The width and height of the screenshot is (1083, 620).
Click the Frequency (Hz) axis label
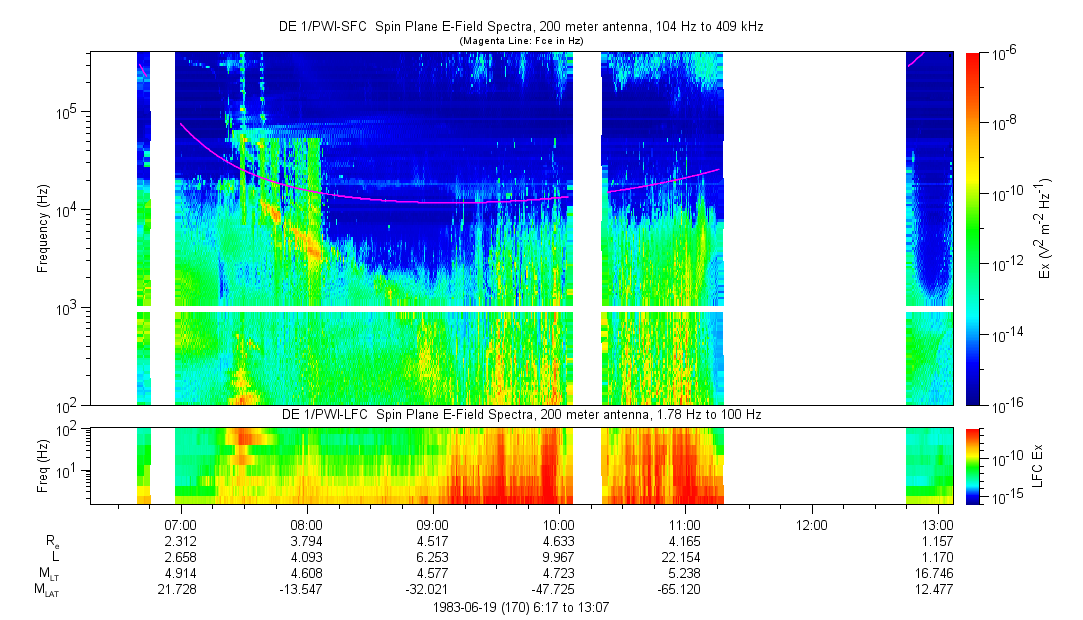pos(43,229)
